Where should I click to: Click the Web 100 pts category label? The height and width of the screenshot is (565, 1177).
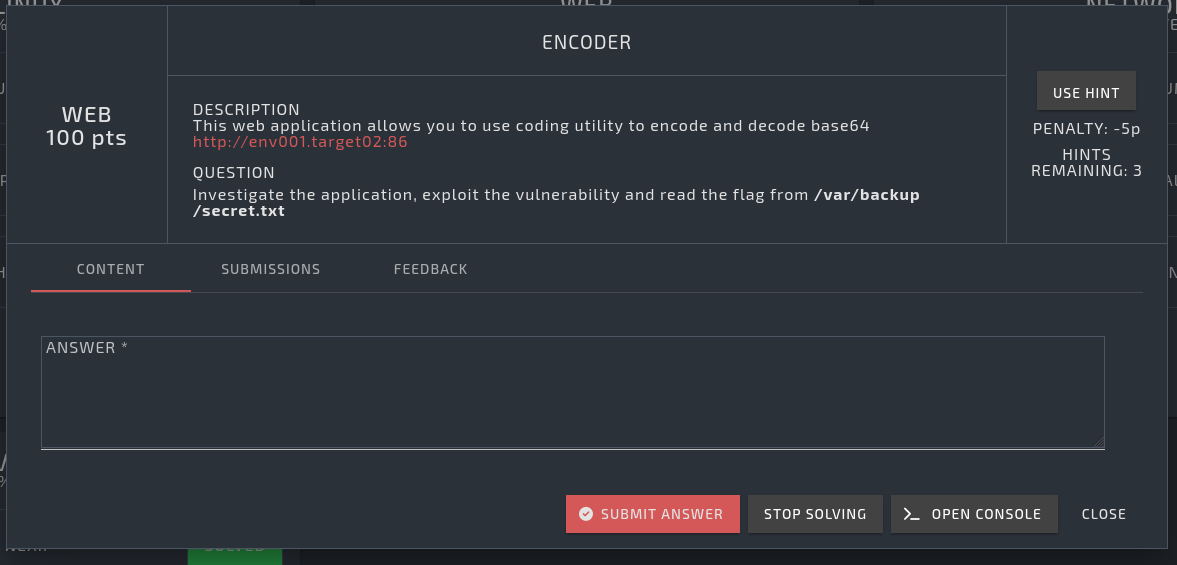pyautogui.click(x=87, y=127)
